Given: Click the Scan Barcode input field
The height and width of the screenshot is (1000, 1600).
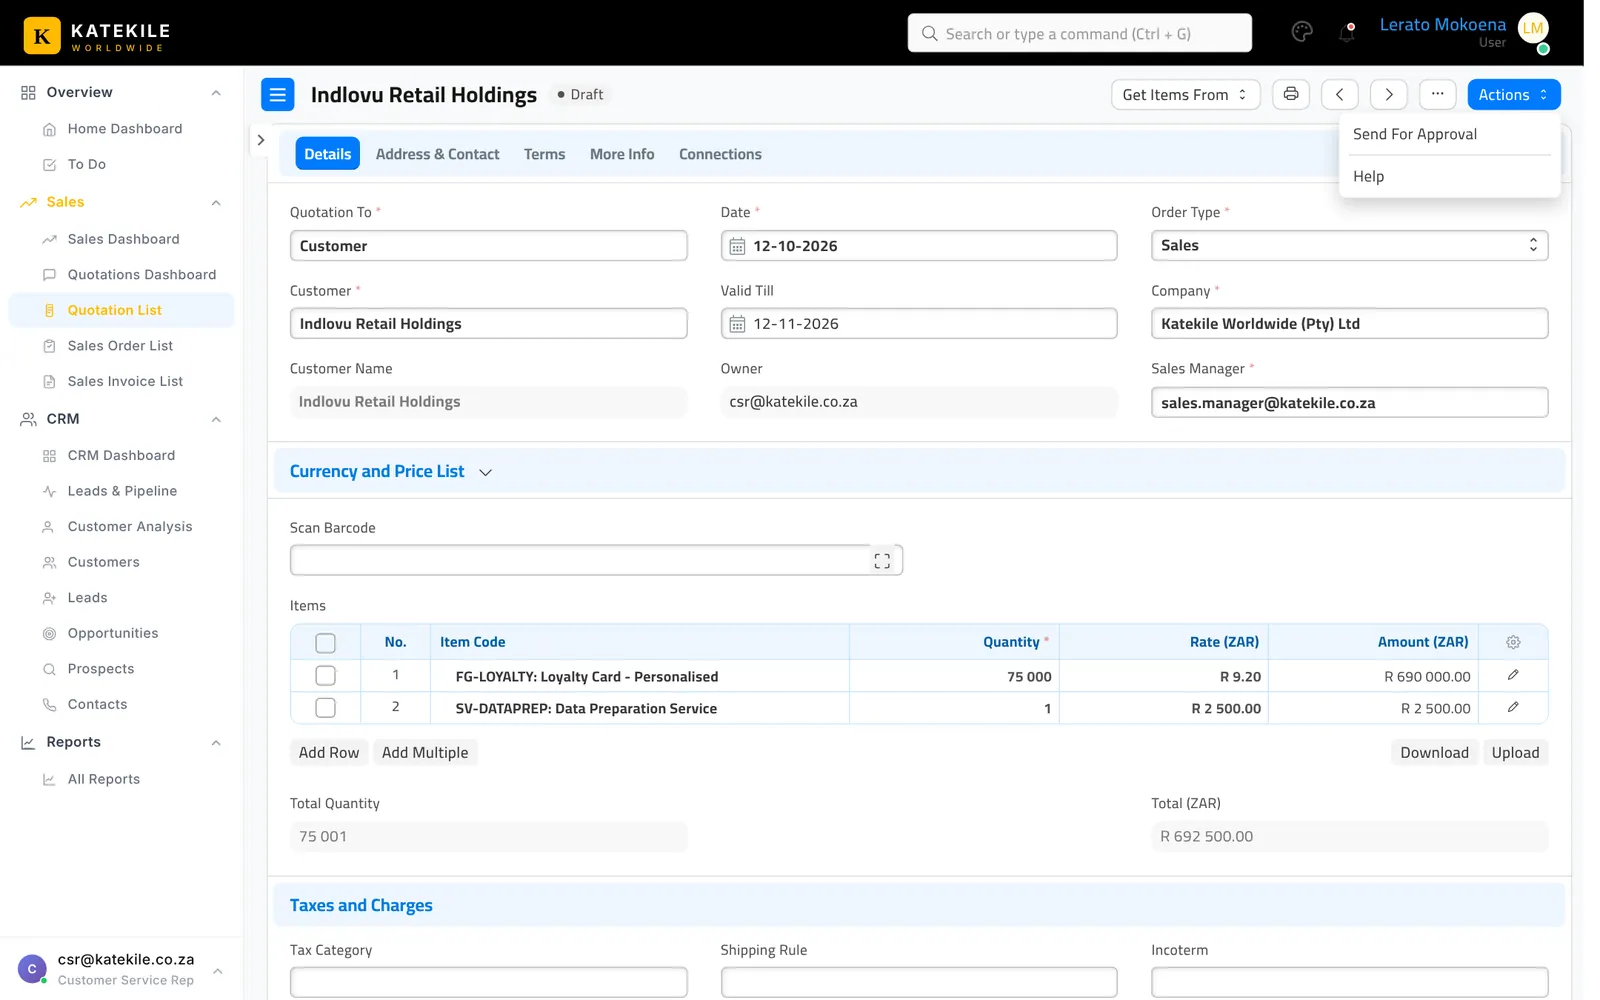Looking at the screenshot, I should pyautogui.click(x=596, y=560).
